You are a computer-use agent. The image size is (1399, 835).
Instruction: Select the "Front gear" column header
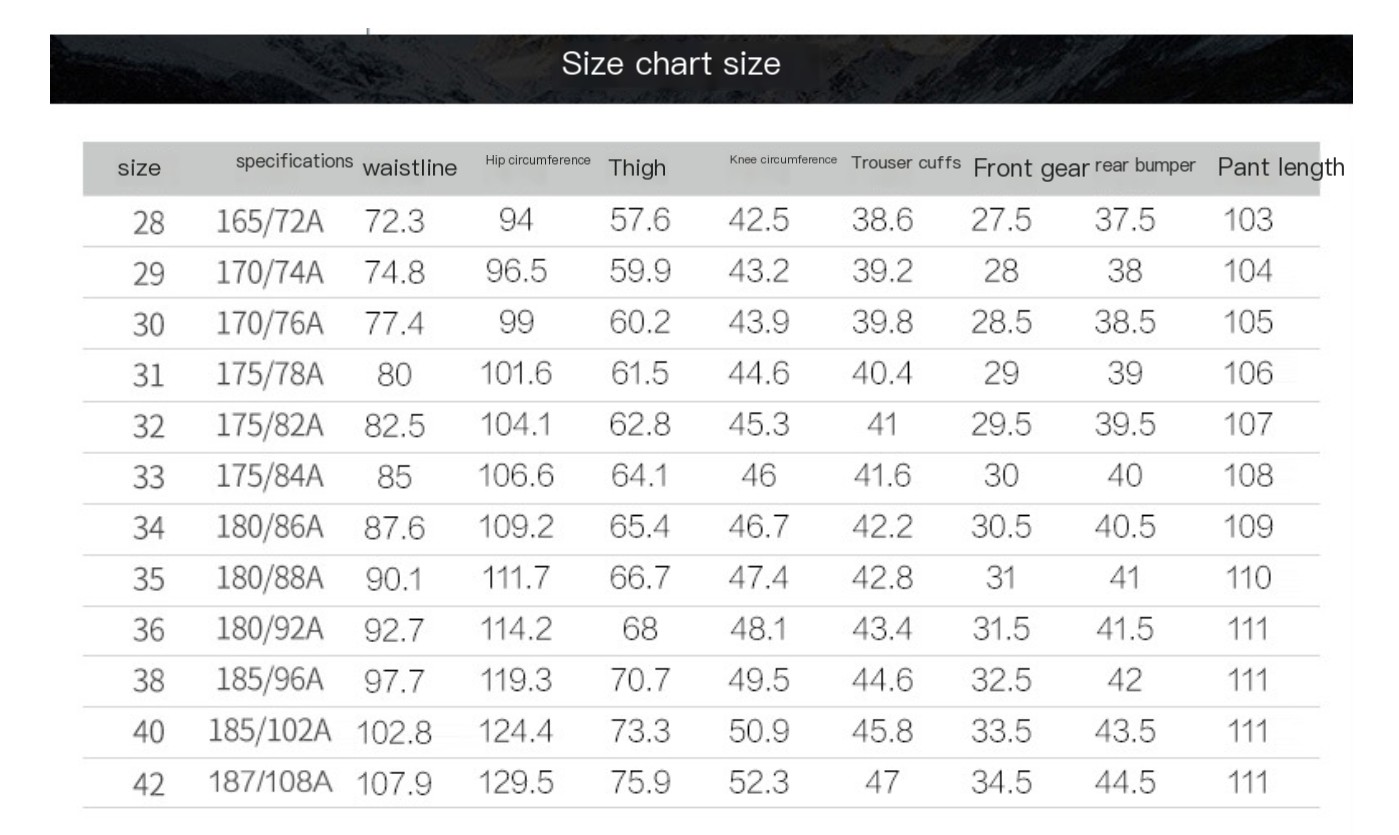point(1029,168)
